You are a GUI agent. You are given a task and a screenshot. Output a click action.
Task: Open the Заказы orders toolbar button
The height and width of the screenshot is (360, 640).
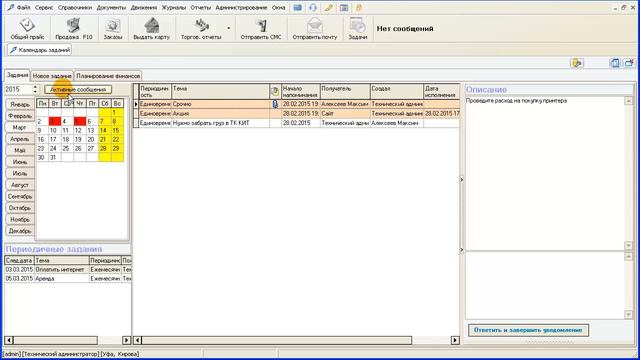[x=113, y=29]
